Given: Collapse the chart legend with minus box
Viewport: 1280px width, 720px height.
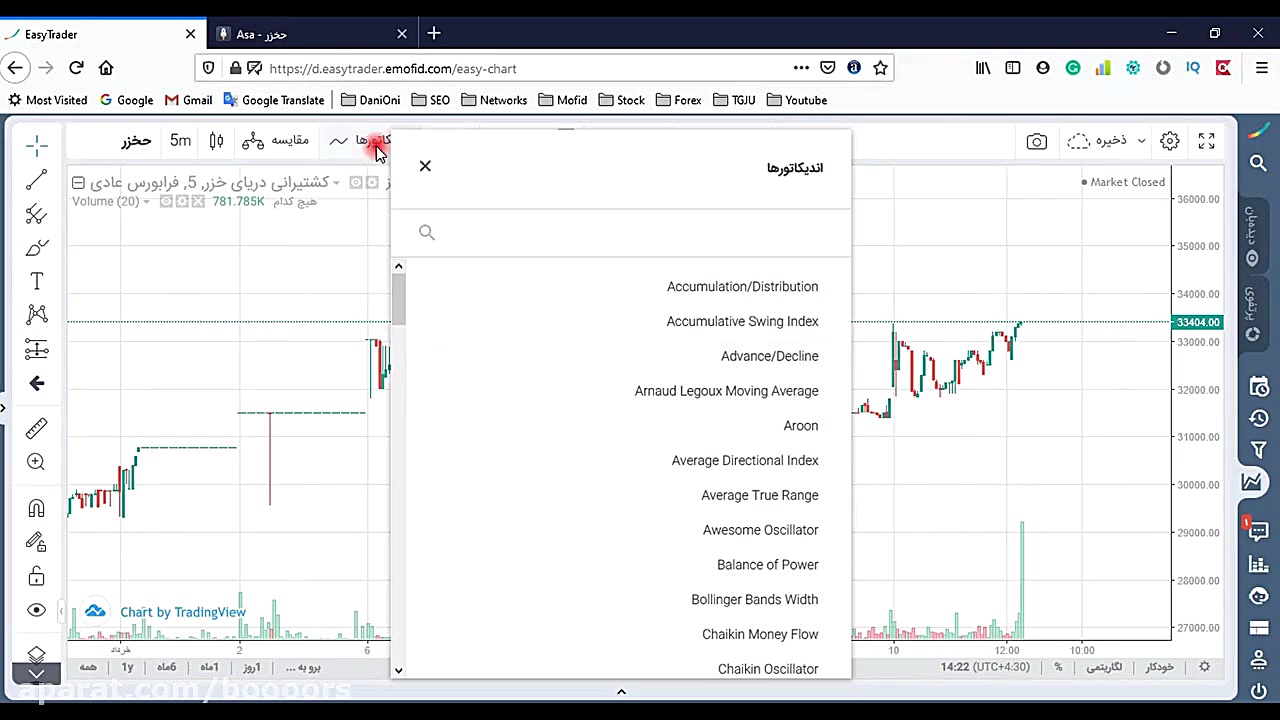Looking at the screenshot, I should click(78, 182).
